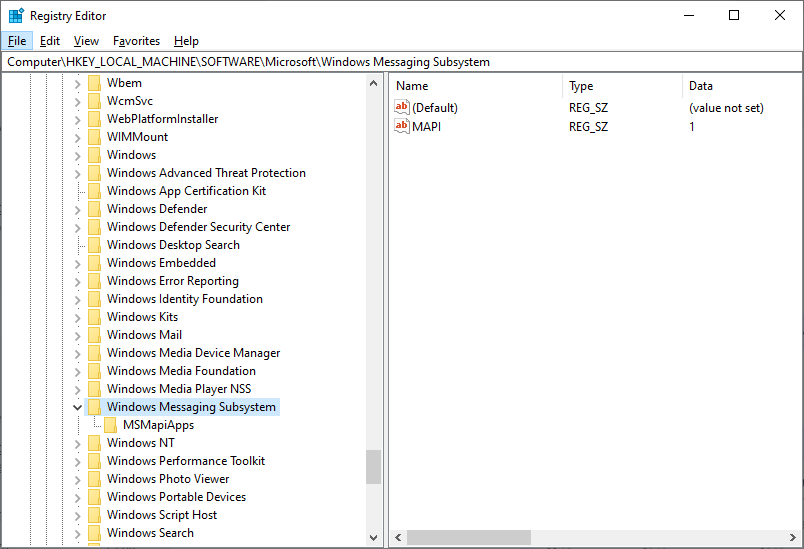Select the MSMapiApps folder icon

click(110, 425)
